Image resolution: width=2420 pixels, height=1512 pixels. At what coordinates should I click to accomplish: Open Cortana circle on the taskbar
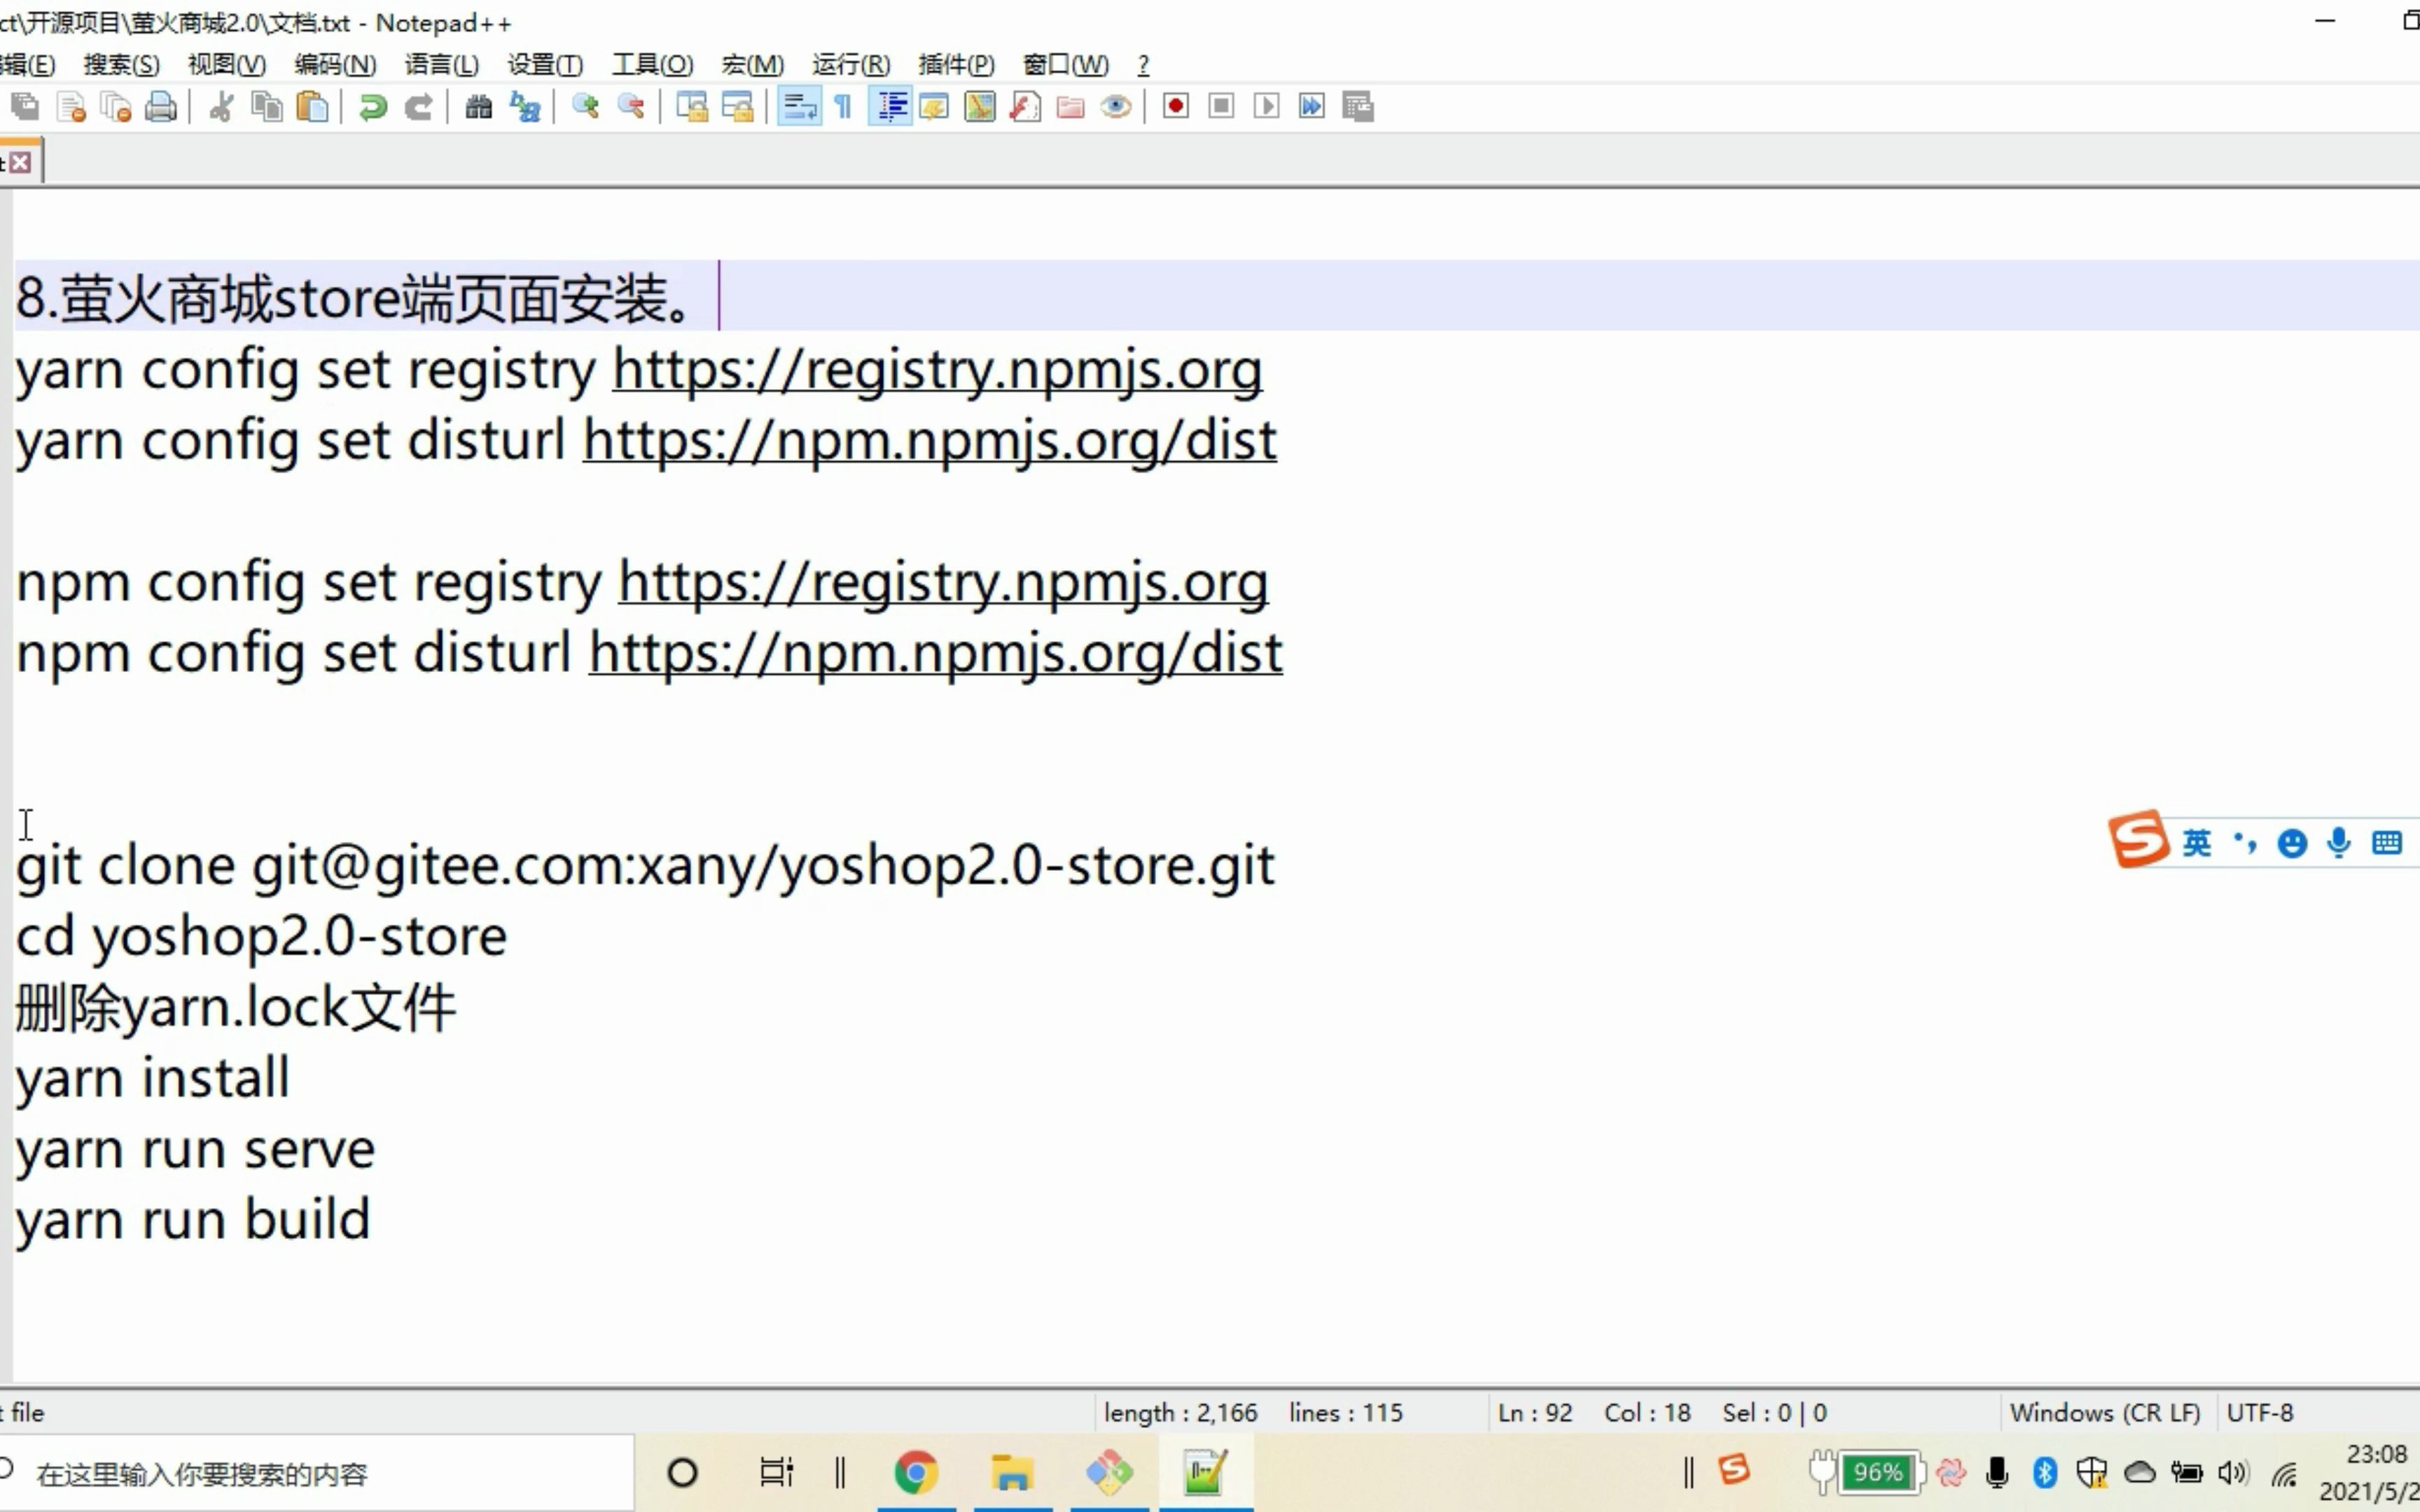[682, 1473]
